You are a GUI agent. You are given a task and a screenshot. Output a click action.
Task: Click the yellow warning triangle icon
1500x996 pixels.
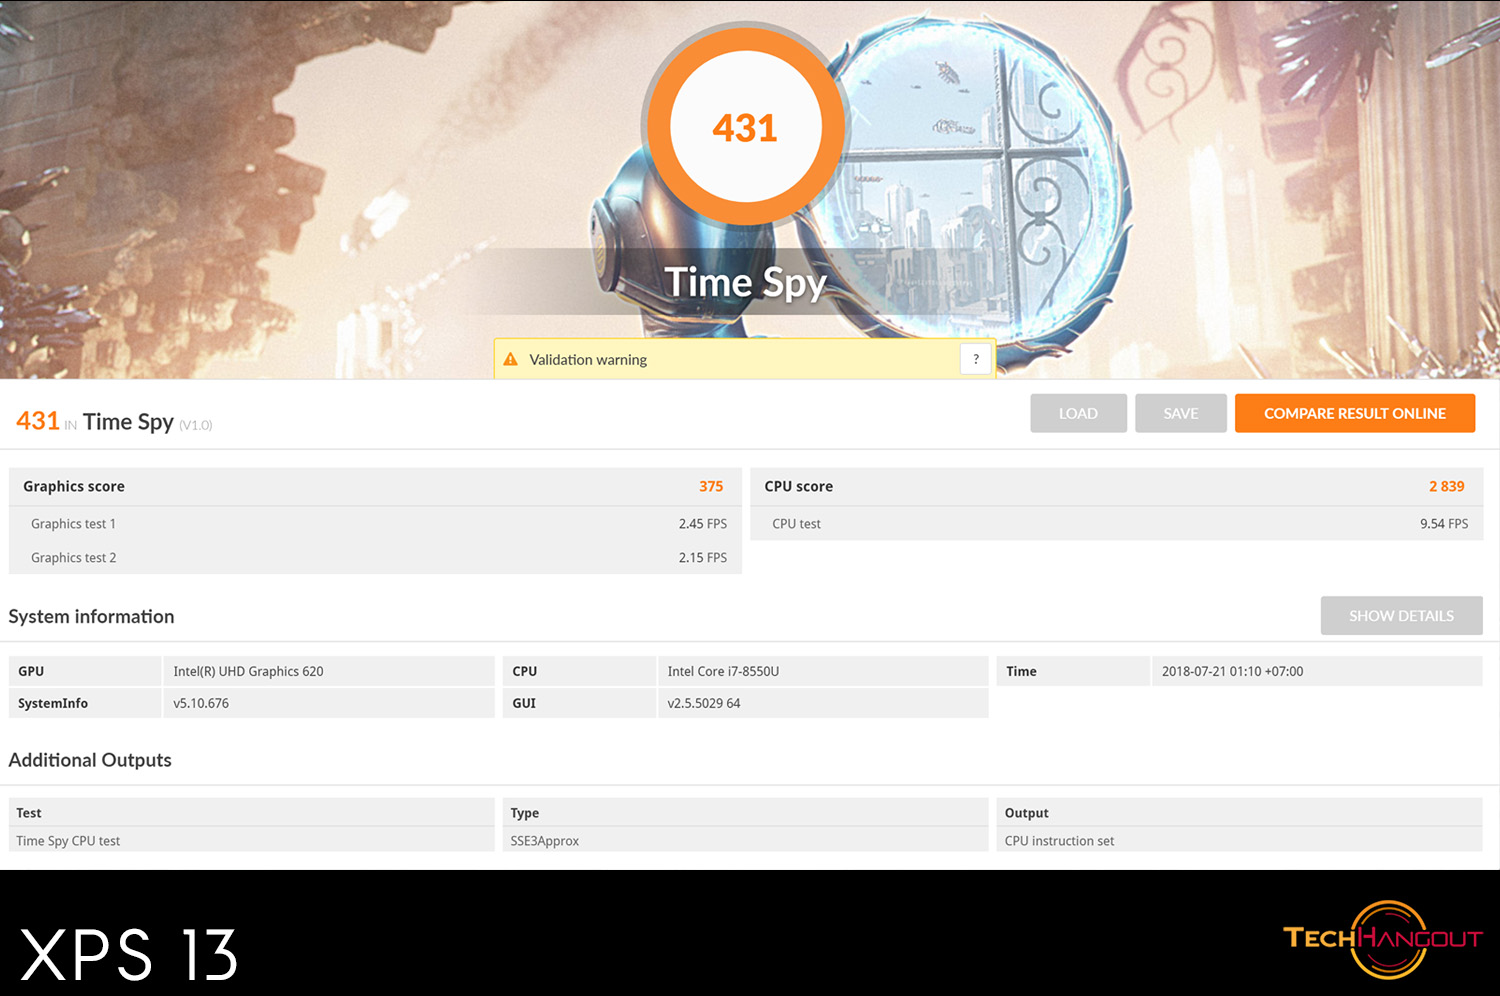click(511, 359)
